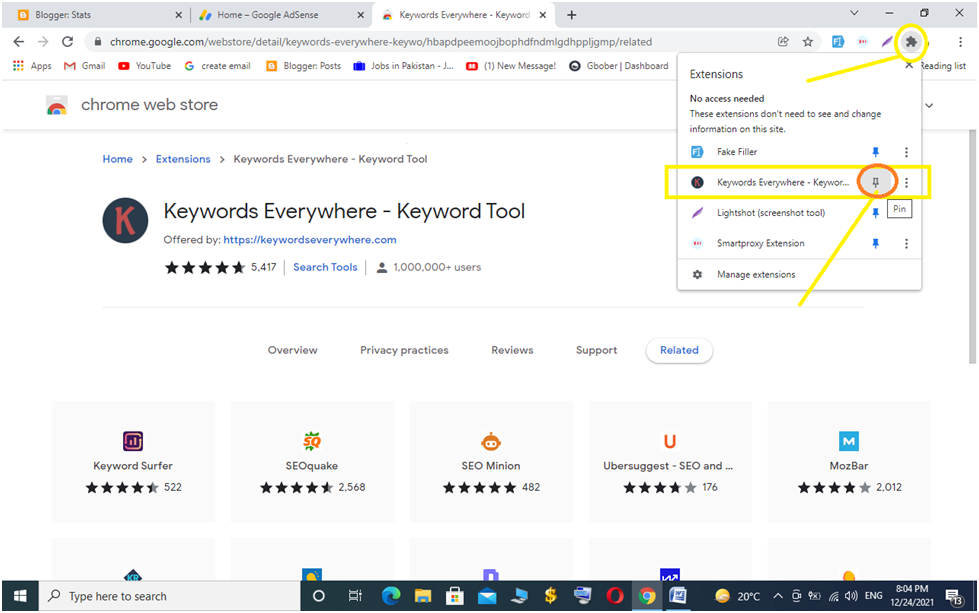The image size is (979, 613).
Task: Select Smartproxy Extension in the list
Action: [760, 243]
